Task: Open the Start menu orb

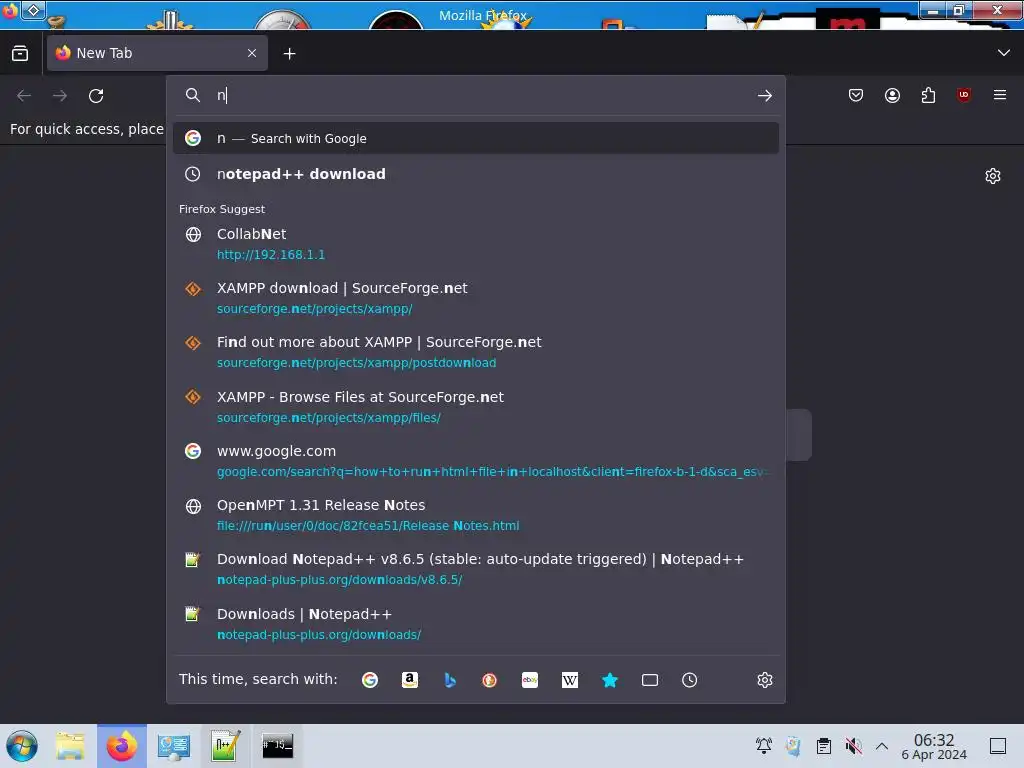Action: point(22,746)
